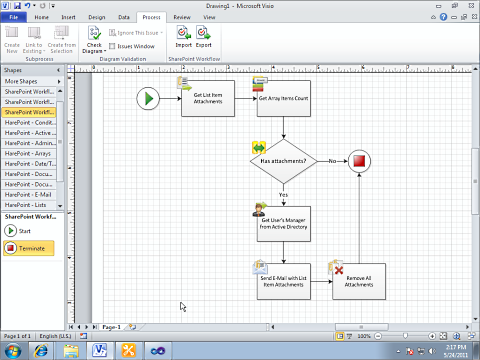The height and width of the screenshot is (360, 480).
Task: Open the HarePoint - Date/T... stencil
Action: point(29,164)
